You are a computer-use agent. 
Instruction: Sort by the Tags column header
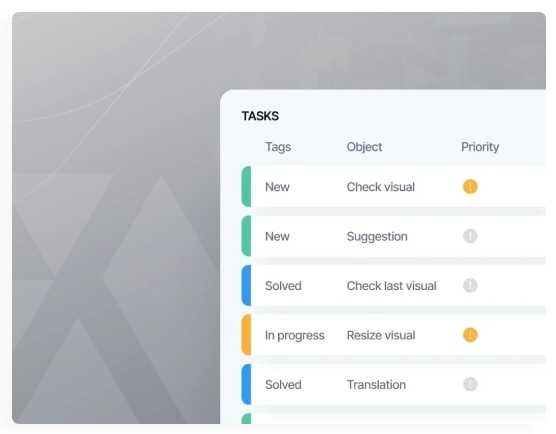click(278, 147)
